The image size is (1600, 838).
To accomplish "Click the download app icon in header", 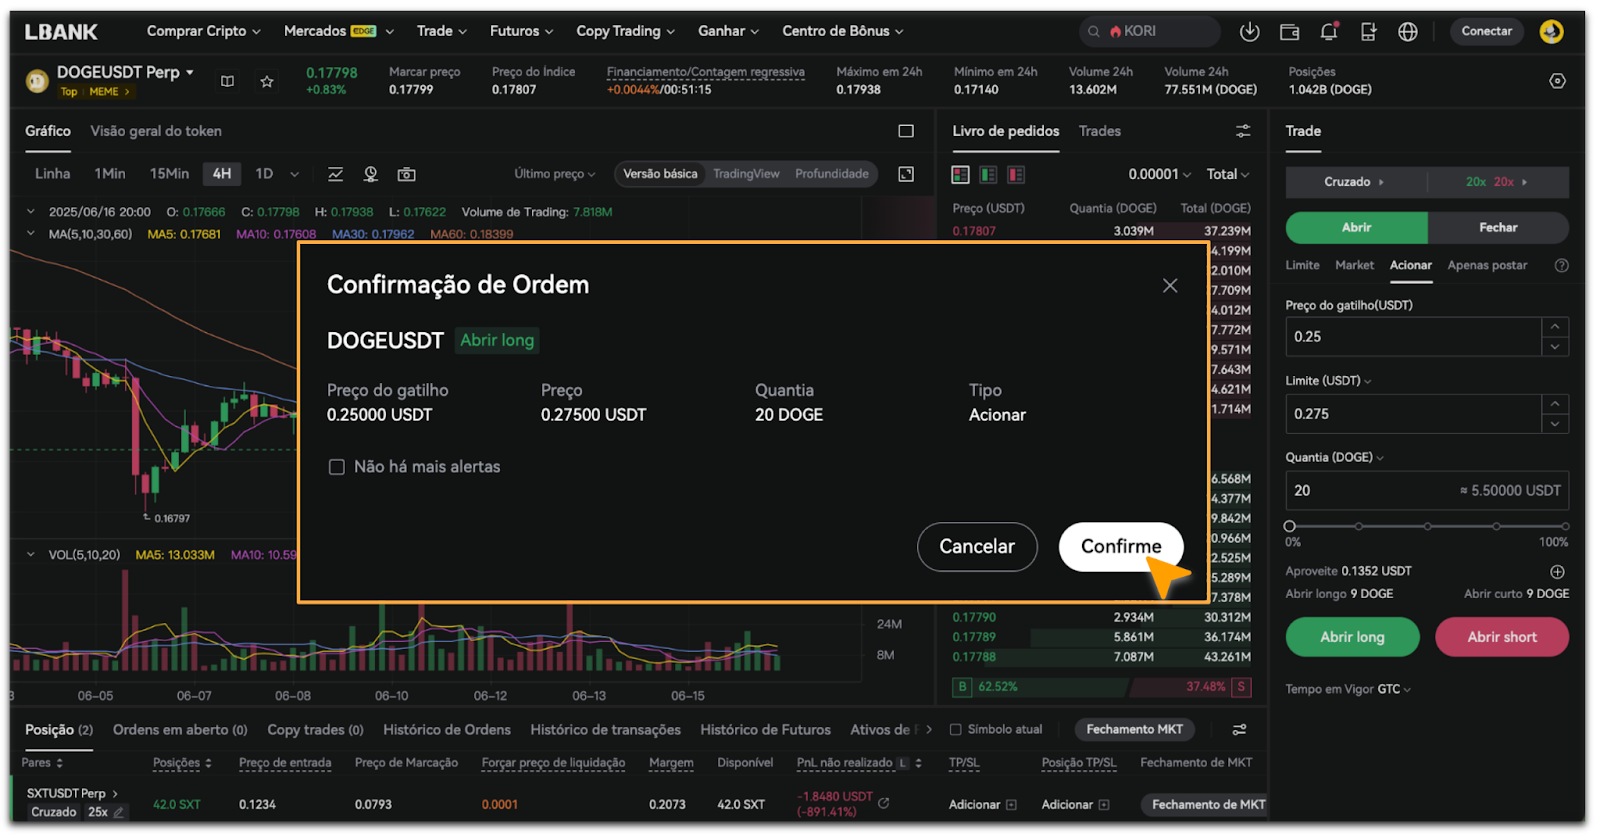I will [x=1249, y=32].
